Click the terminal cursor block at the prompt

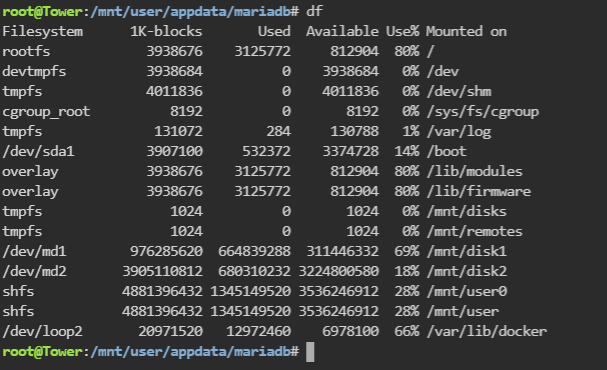[x=310, y=352]
